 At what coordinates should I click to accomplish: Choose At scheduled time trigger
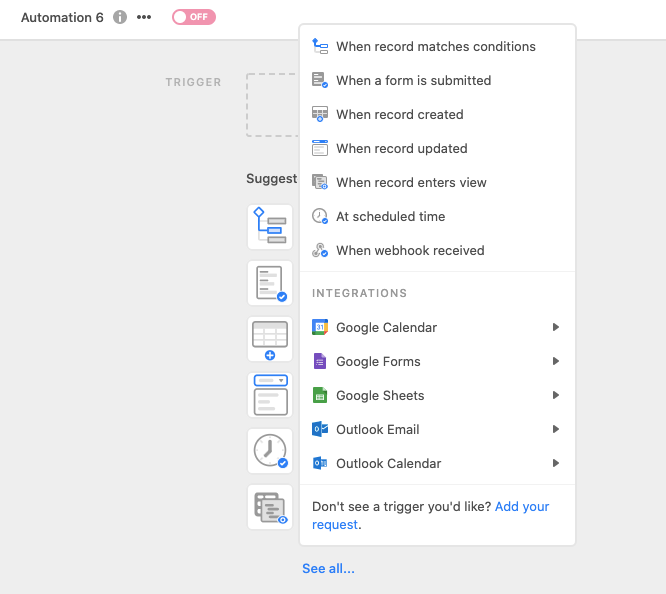click(437, 216)
